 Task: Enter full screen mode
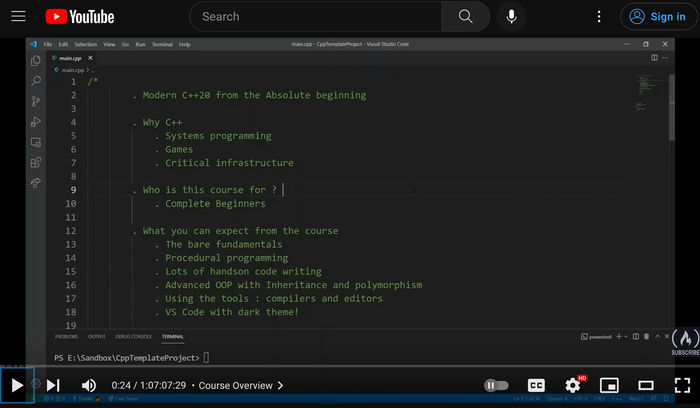[682, 385]
